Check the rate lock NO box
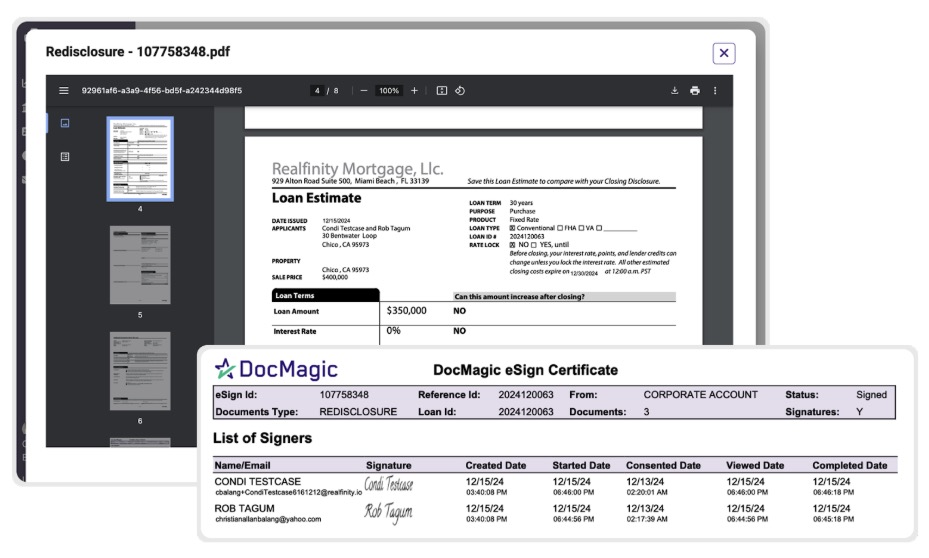929x558 pixels. (x=512, y=245)
